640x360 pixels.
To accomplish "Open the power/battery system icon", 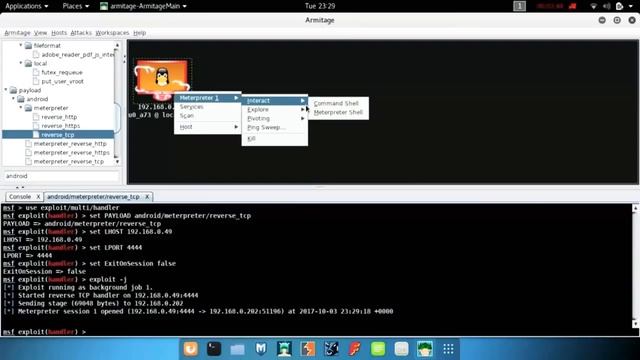I will point(620,6).
